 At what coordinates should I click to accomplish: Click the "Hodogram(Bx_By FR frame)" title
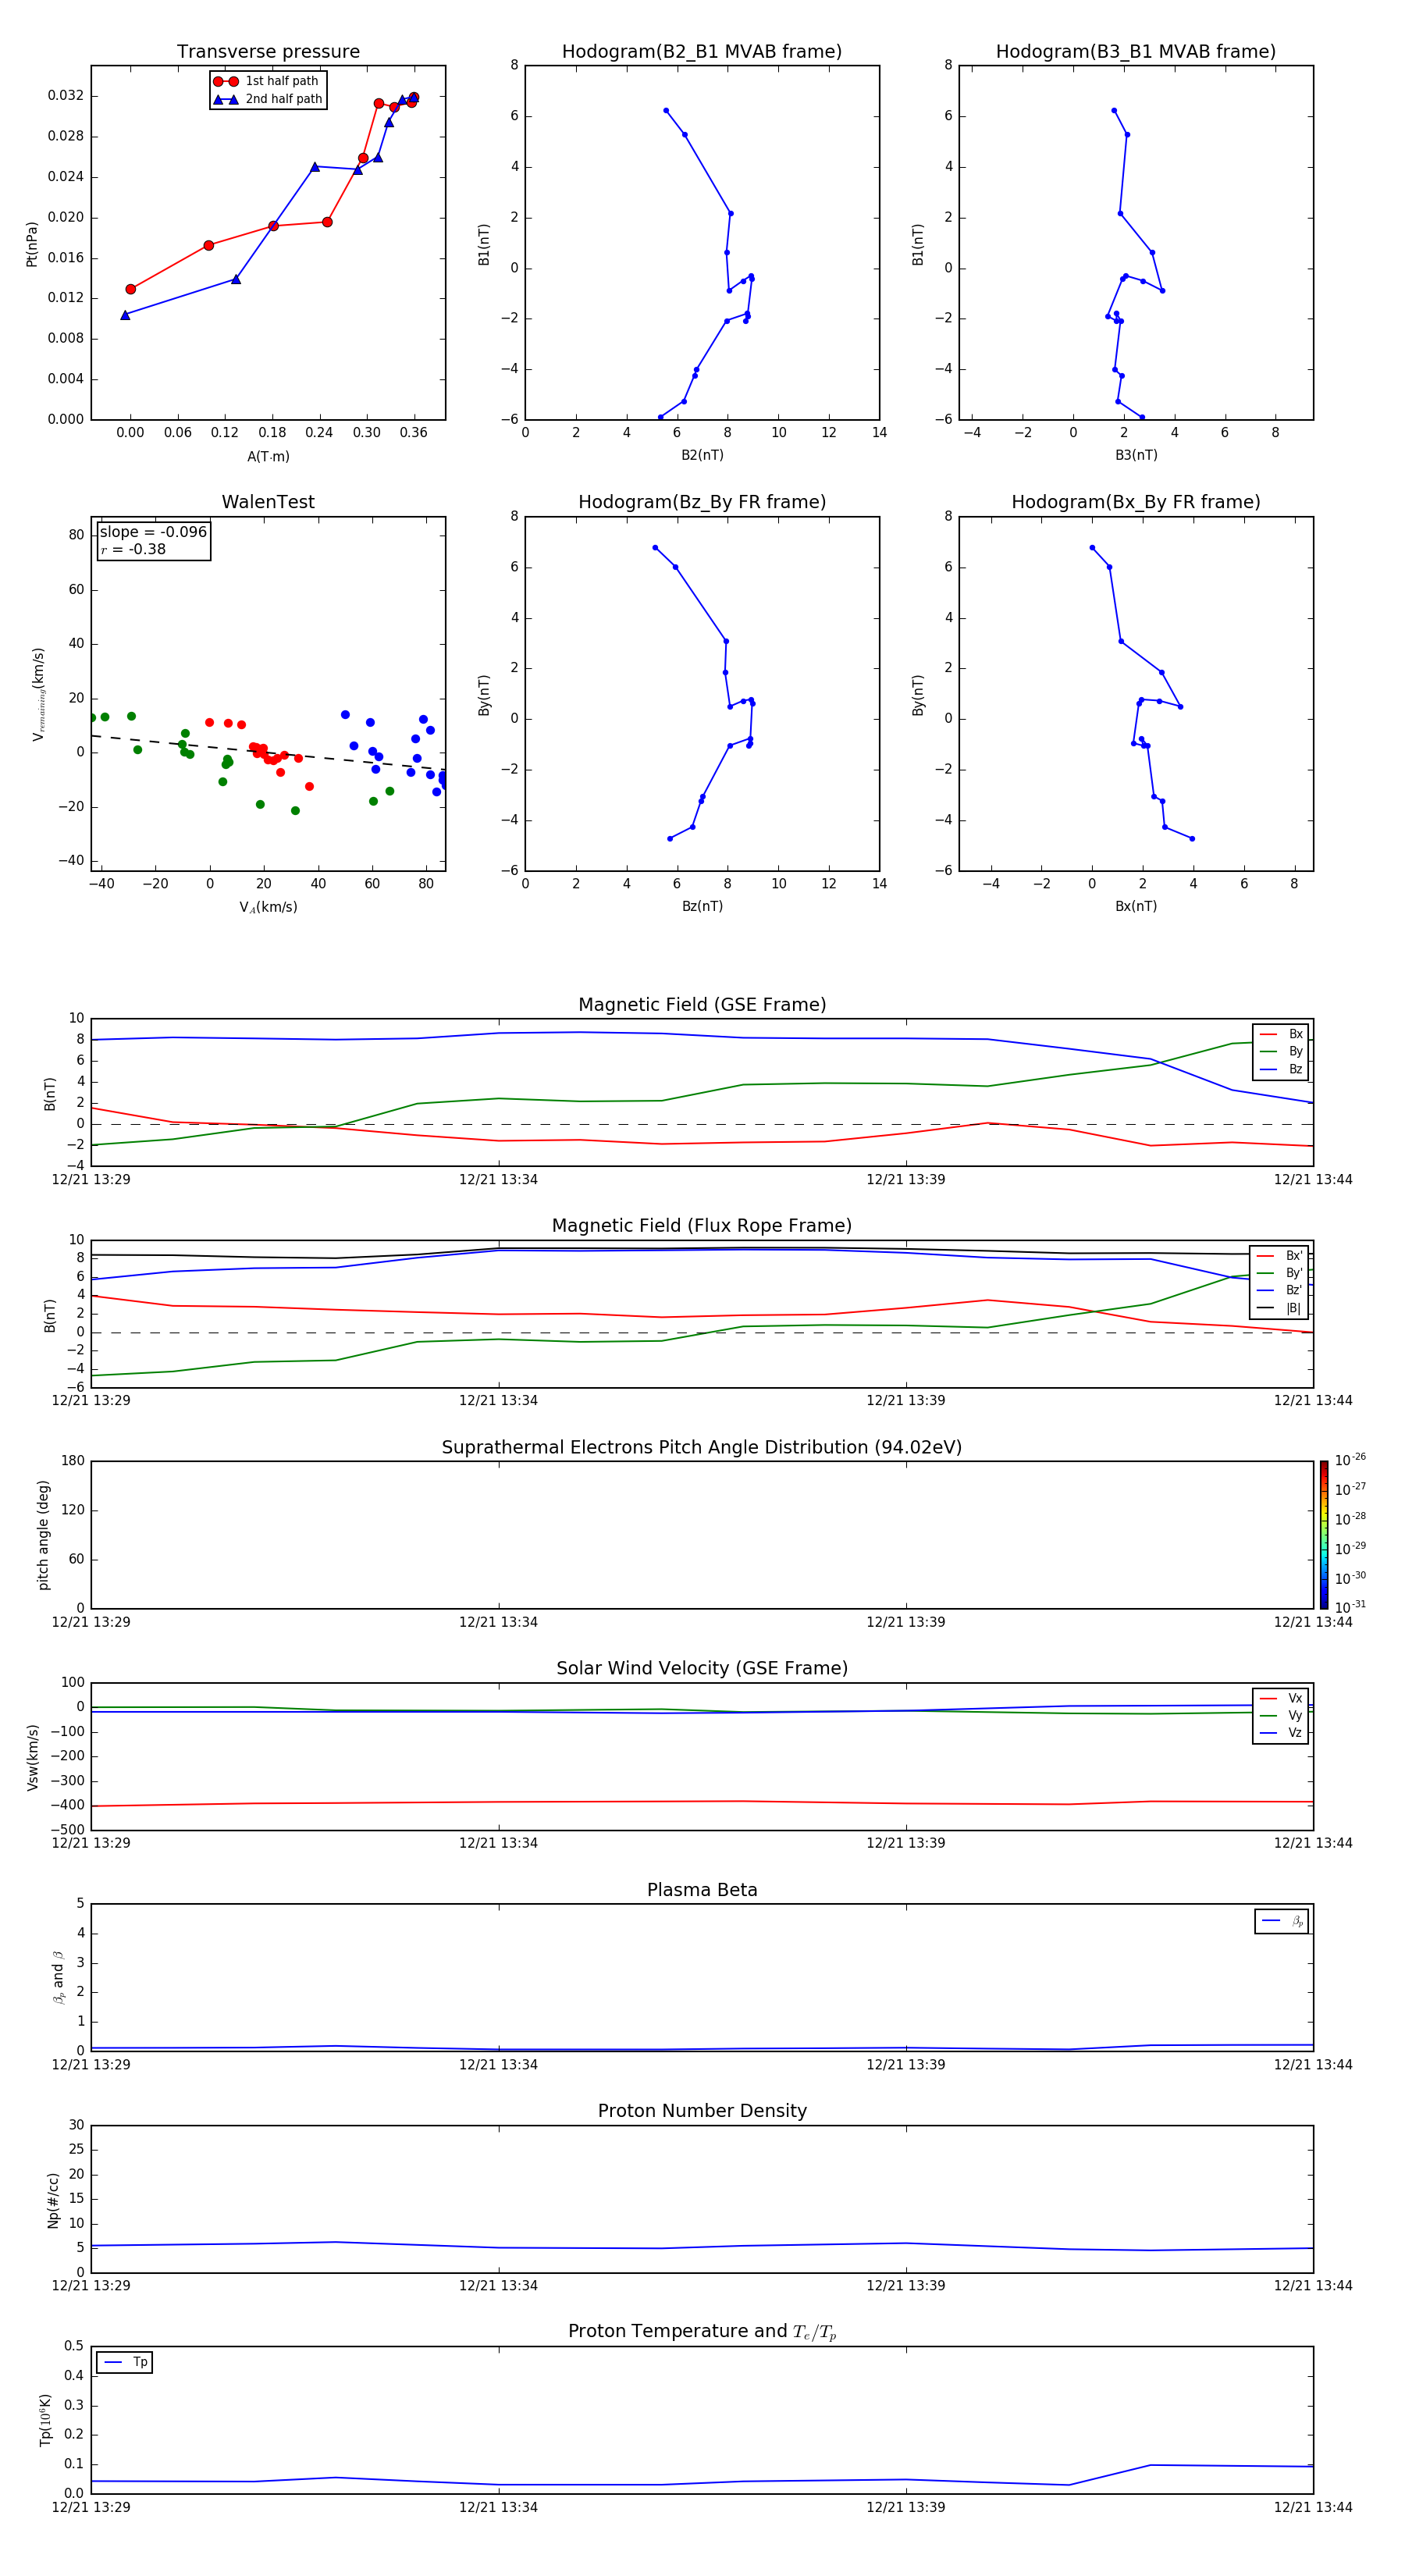(1136, 502)
